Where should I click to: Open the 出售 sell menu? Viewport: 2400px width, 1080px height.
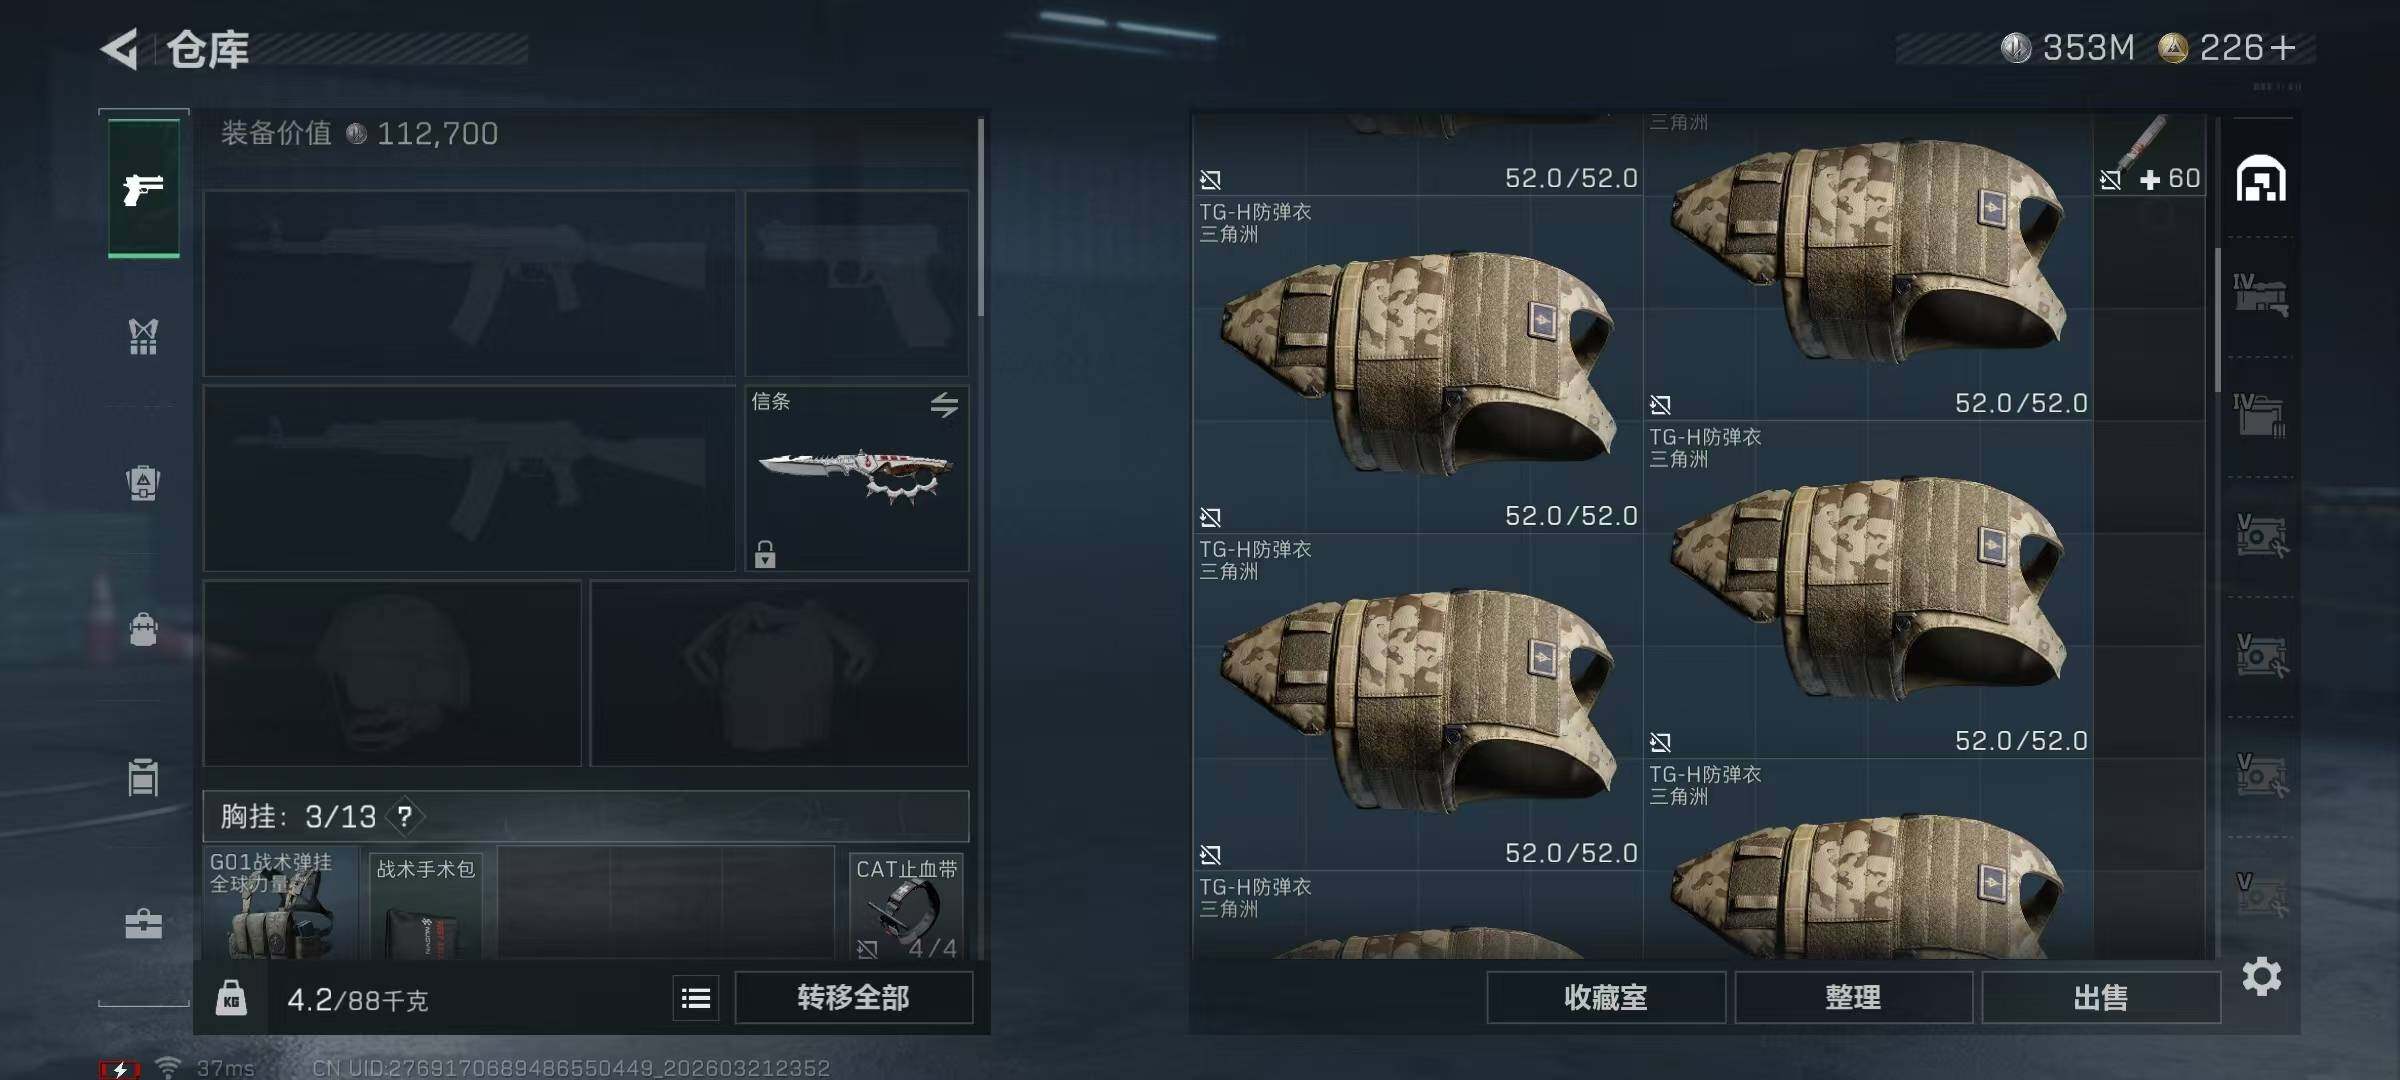click(2100, 997)
